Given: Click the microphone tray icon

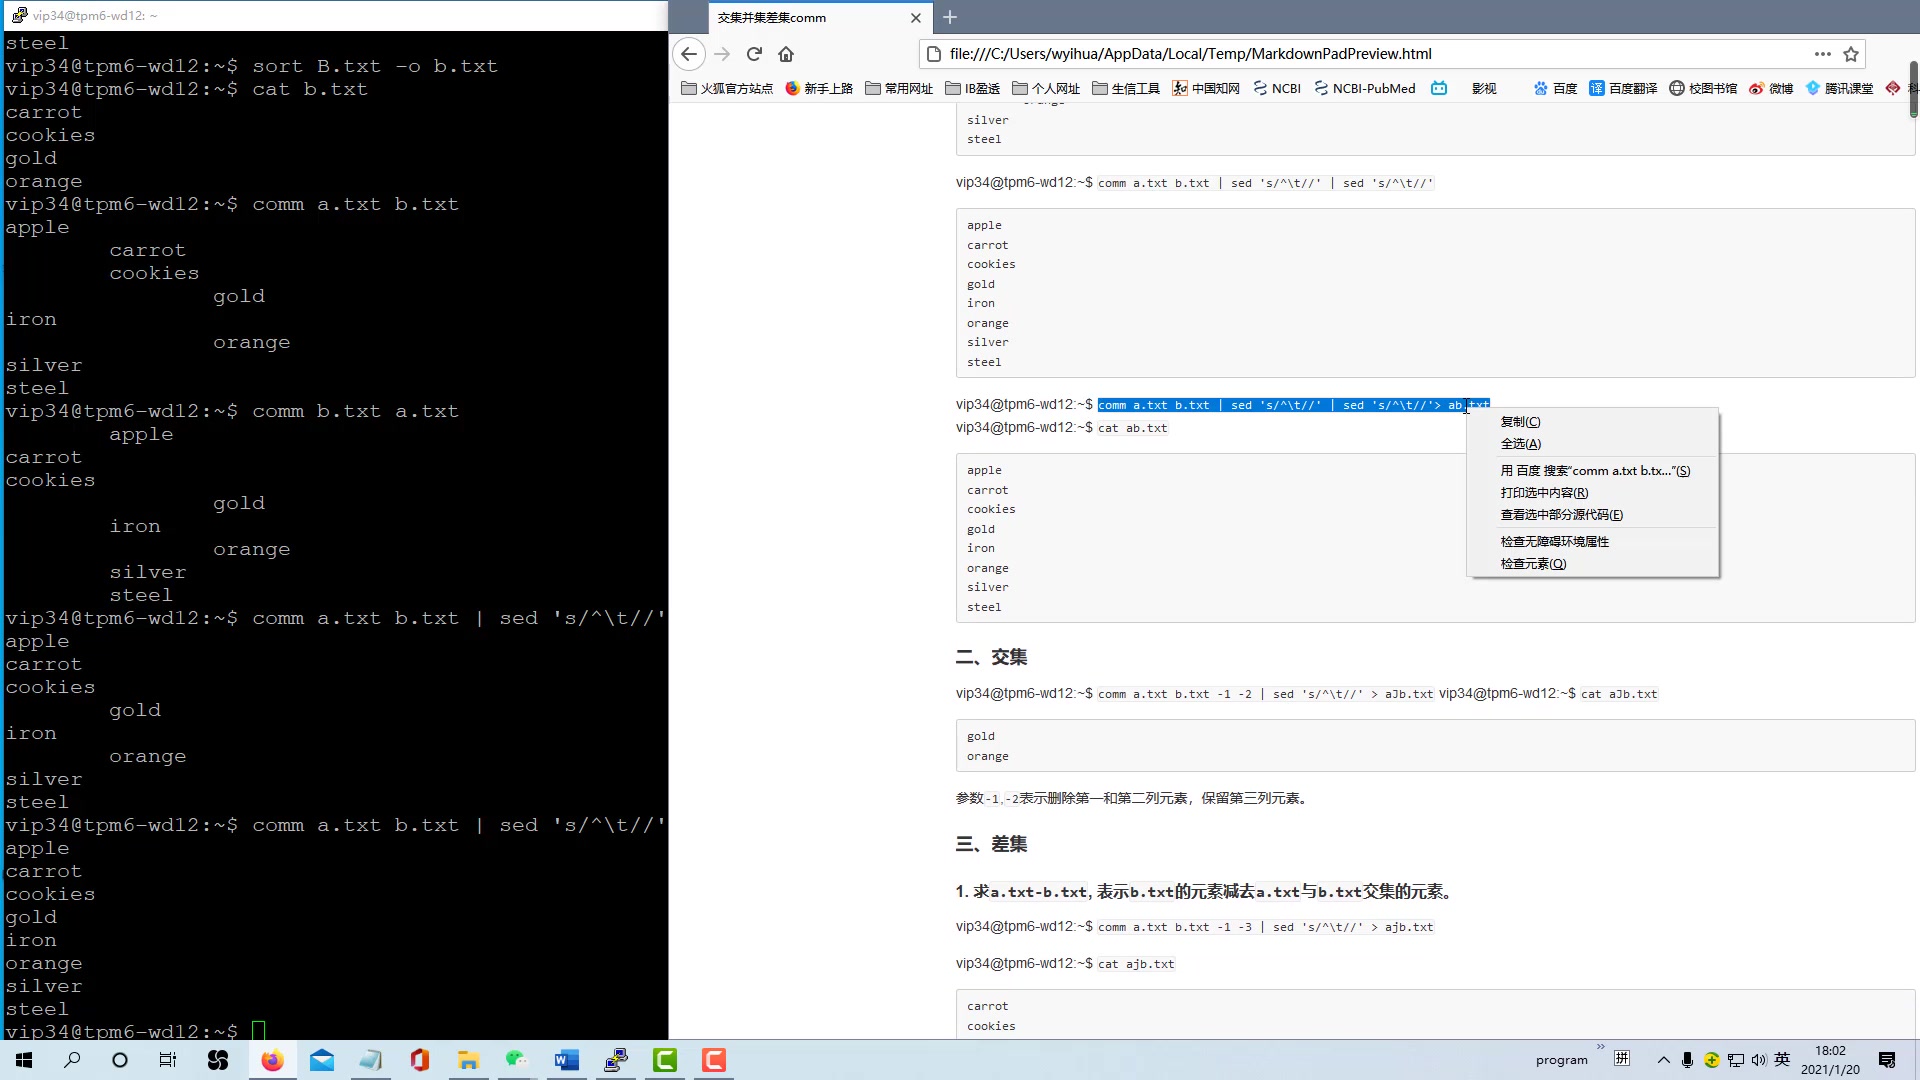Looking at the screenshot, I should coord(1688,1060).
